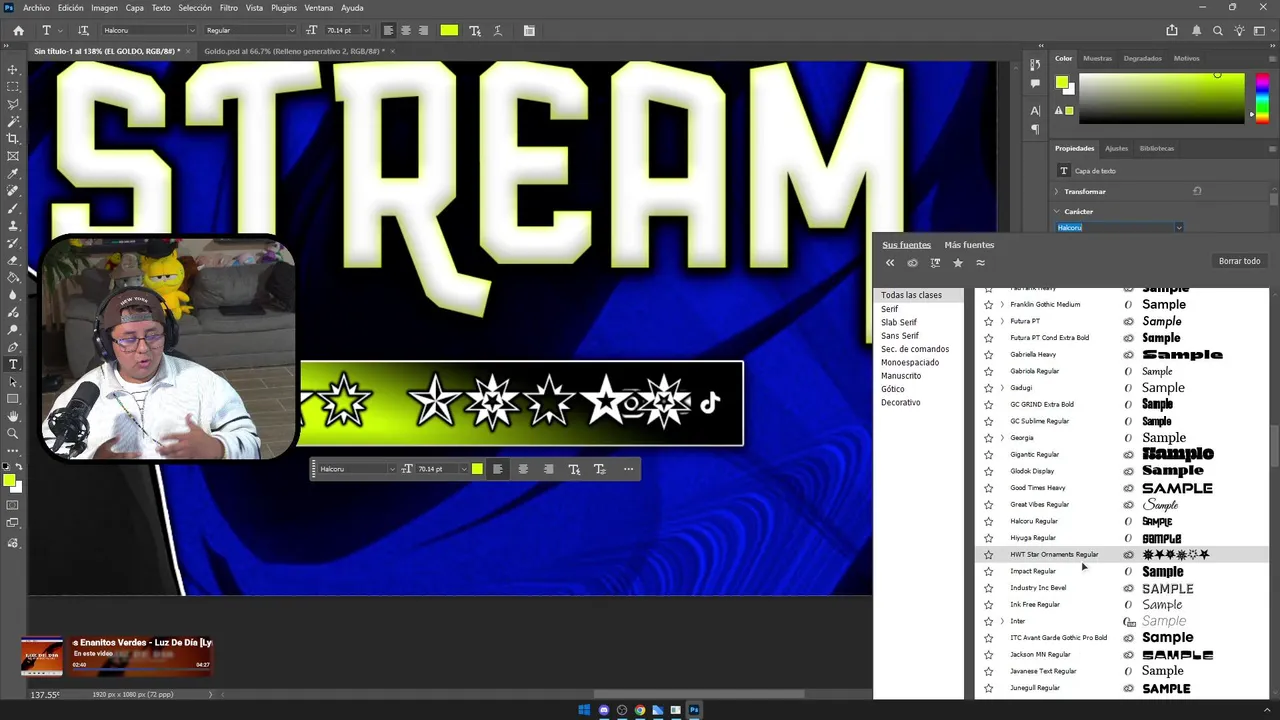The width and height of the screenshot is (1280, 720).
Task: Favorite the Jackson MN Regular star
Action: click(989, 654)
